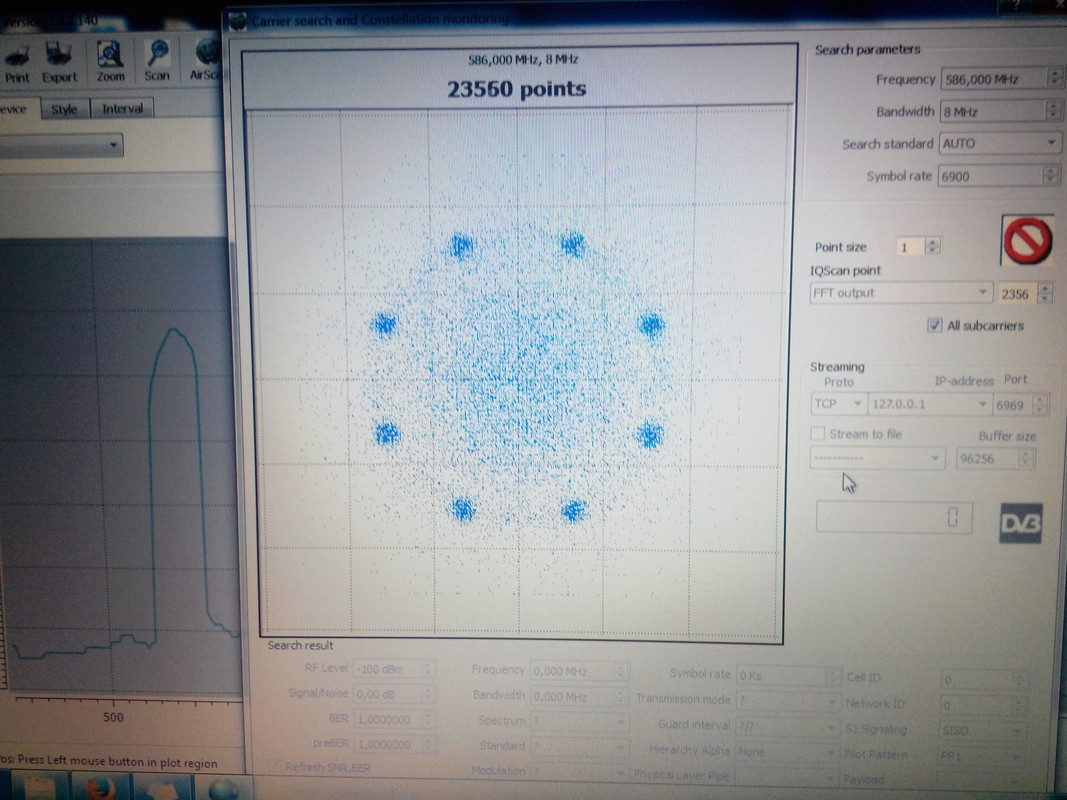Screen dimensions: 1067x800
Task: Click the BER 1,0000000 field
Action: point(389,720)
